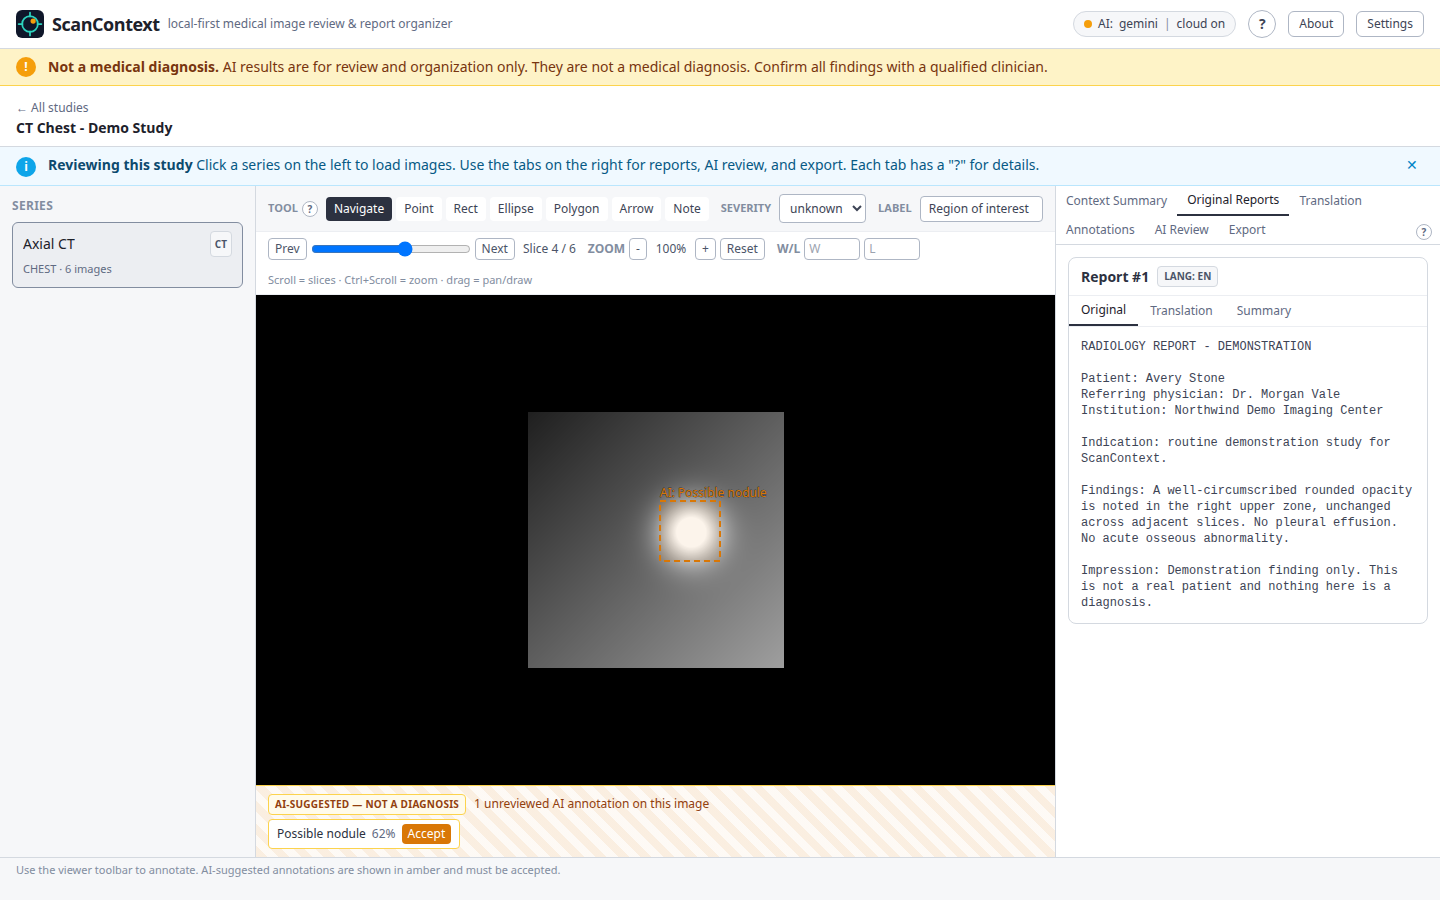
Task: Select the Ellipse annotation tool
Action: pos(516,209)
